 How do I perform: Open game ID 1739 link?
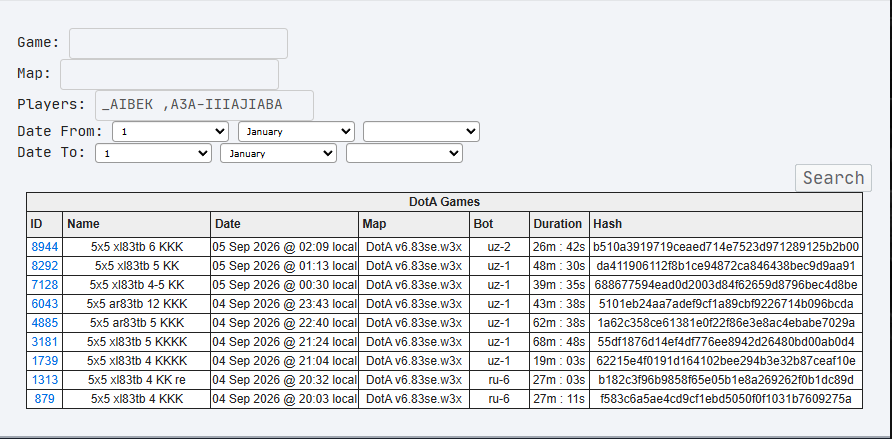pos(44,361)
